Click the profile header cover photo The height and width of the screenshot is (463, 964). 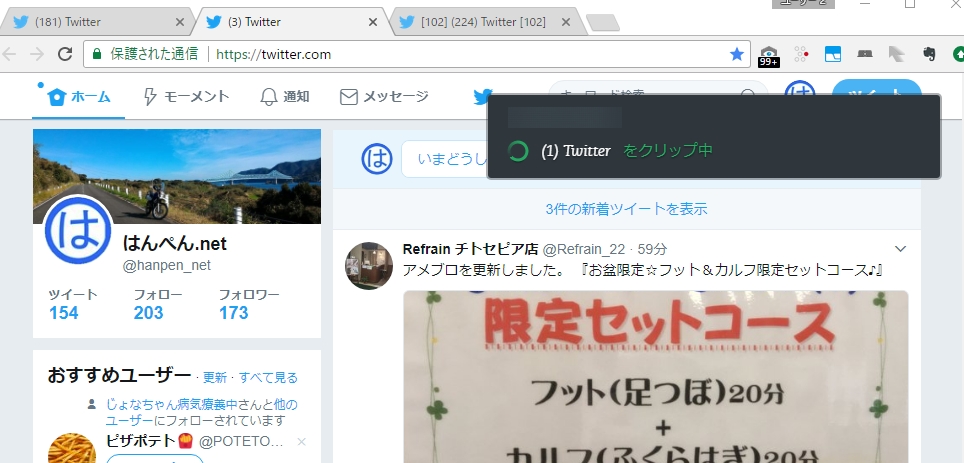(x=177, y=176)
